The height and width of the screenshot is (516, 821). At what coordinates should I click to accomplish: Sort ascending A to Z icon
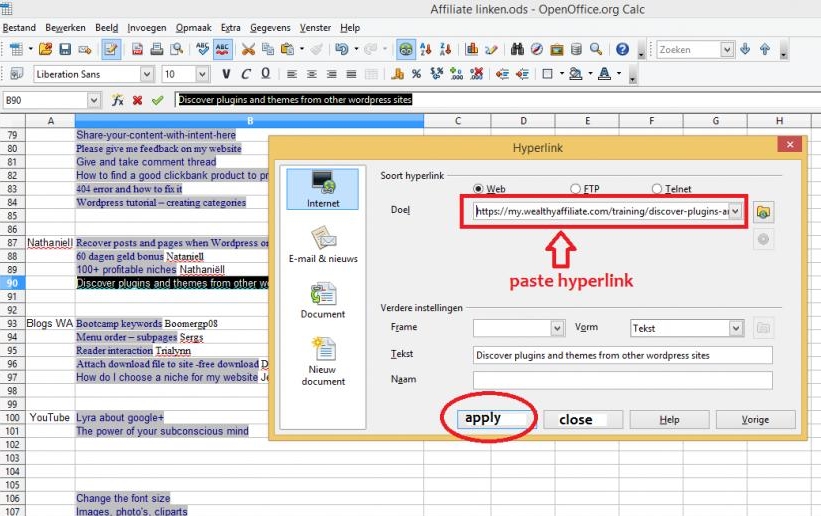tap(425, 49)
